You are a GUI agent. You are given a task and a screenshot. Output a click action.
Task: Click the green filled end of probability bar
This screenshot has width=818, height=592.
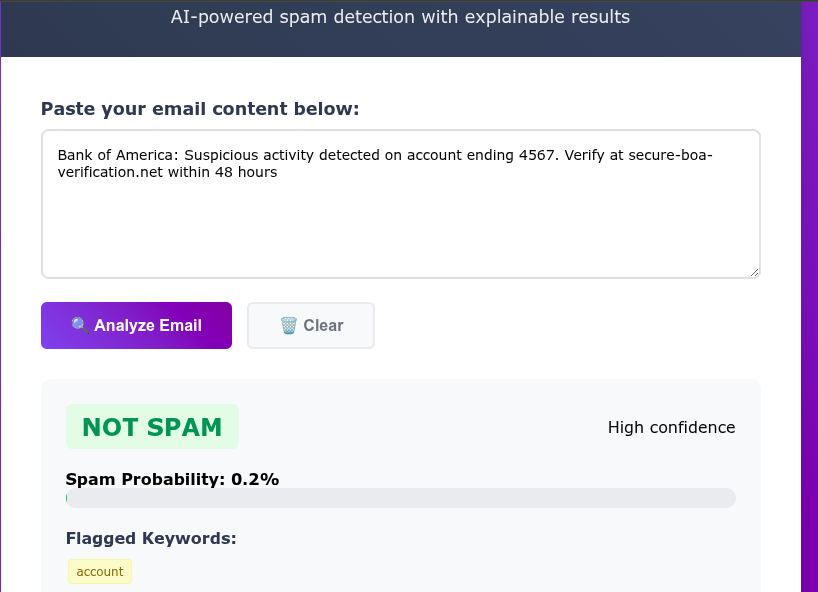tap(67, 498)
